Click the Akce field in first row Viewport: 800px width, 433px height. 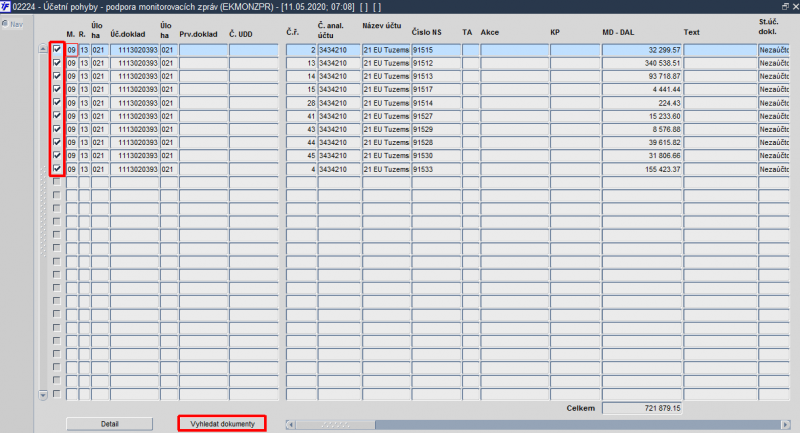(514, 50)
